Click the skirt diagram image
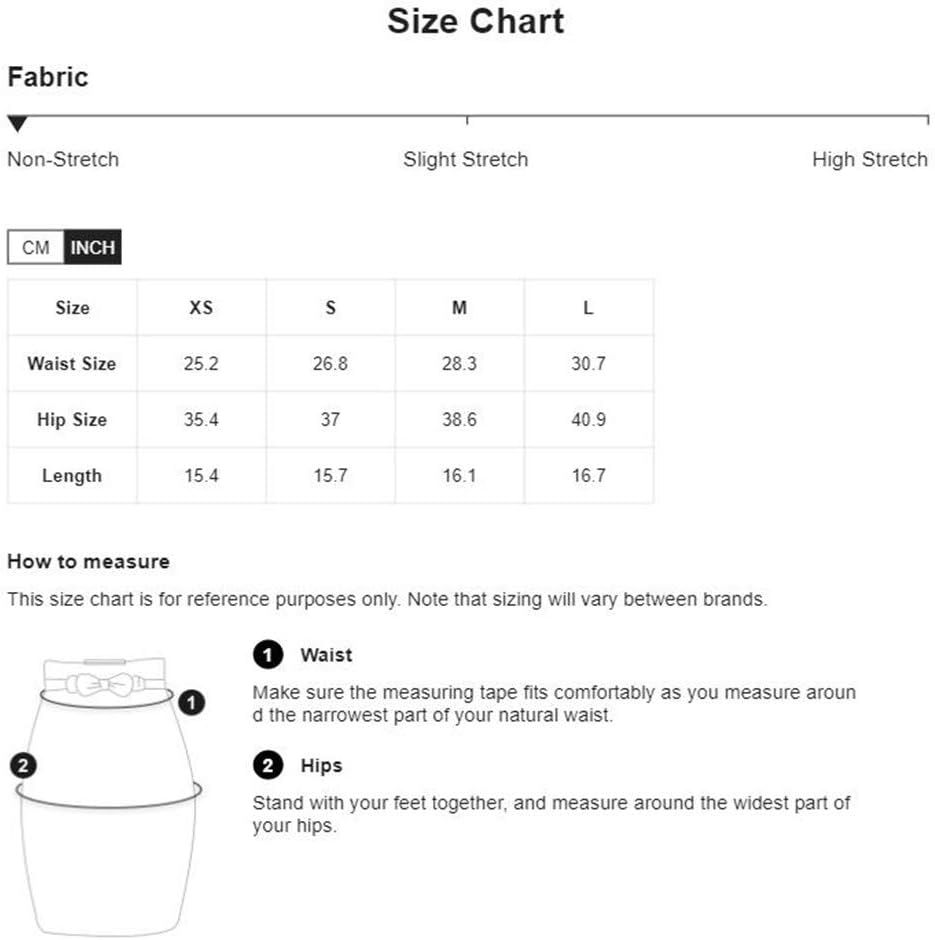This screenshot has width=935, height=940. (x=108, y=796)
